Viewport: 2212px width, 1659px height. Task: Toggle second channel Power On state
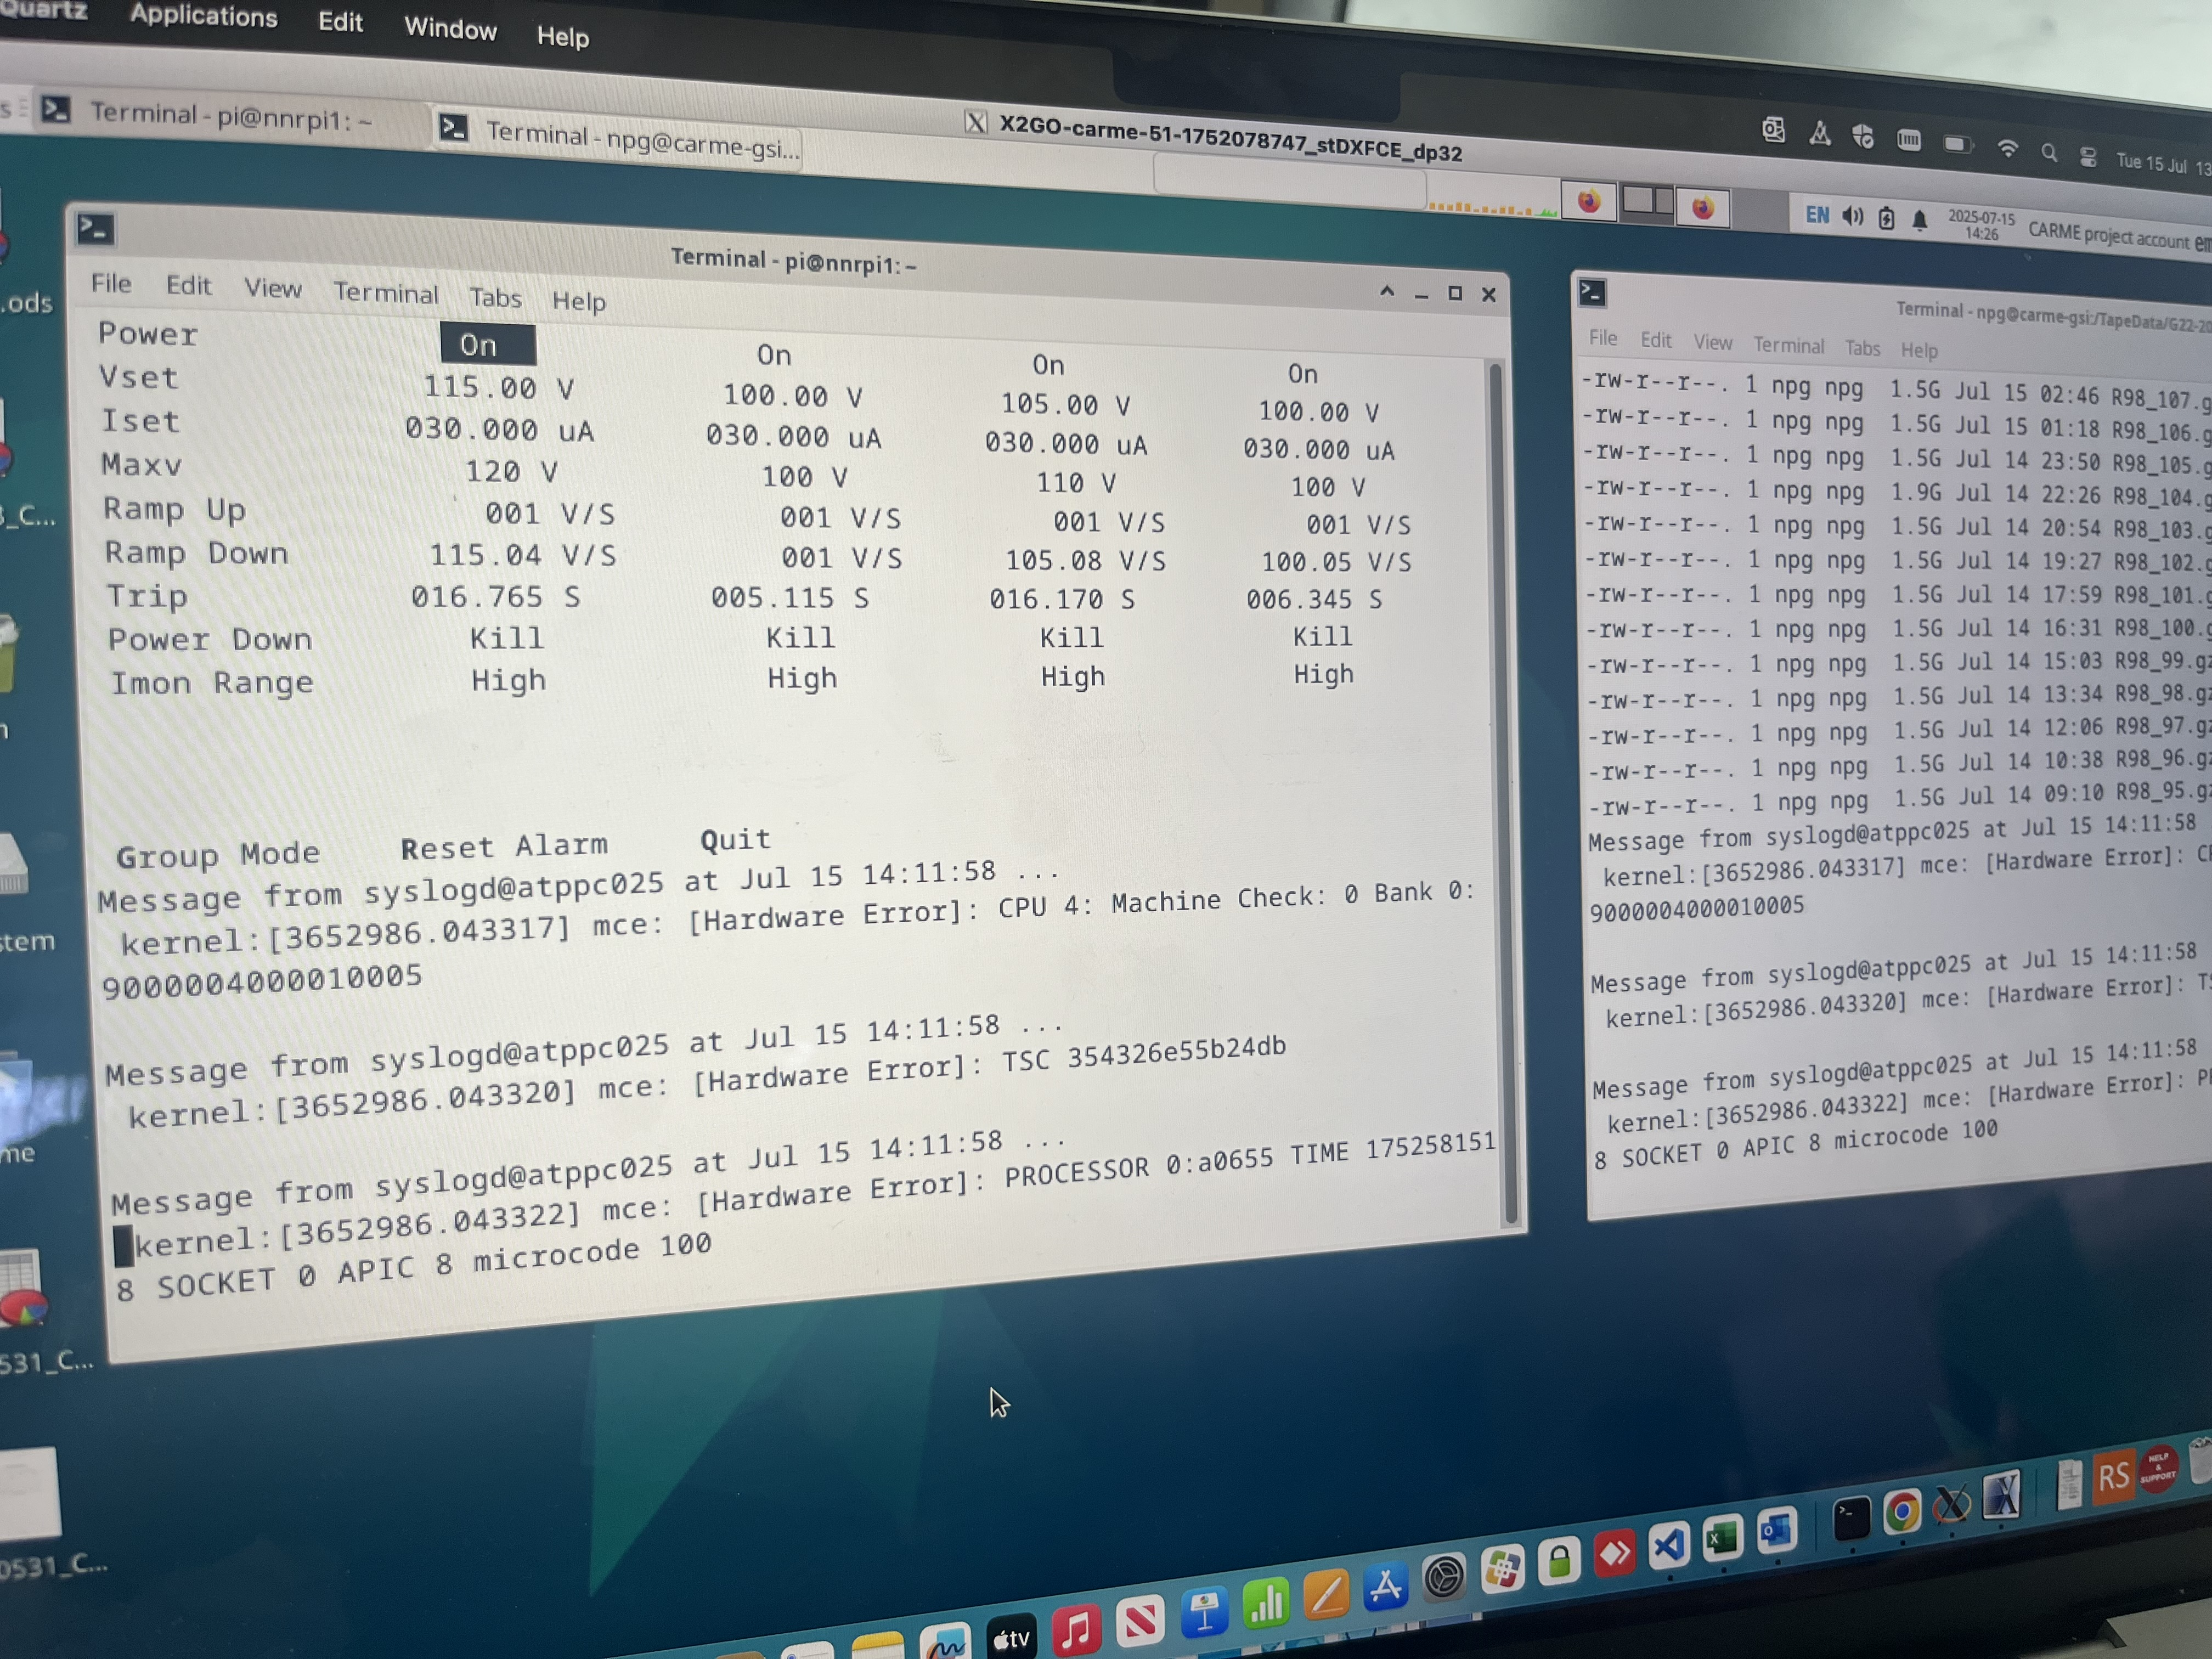click(x=773, y=355)
